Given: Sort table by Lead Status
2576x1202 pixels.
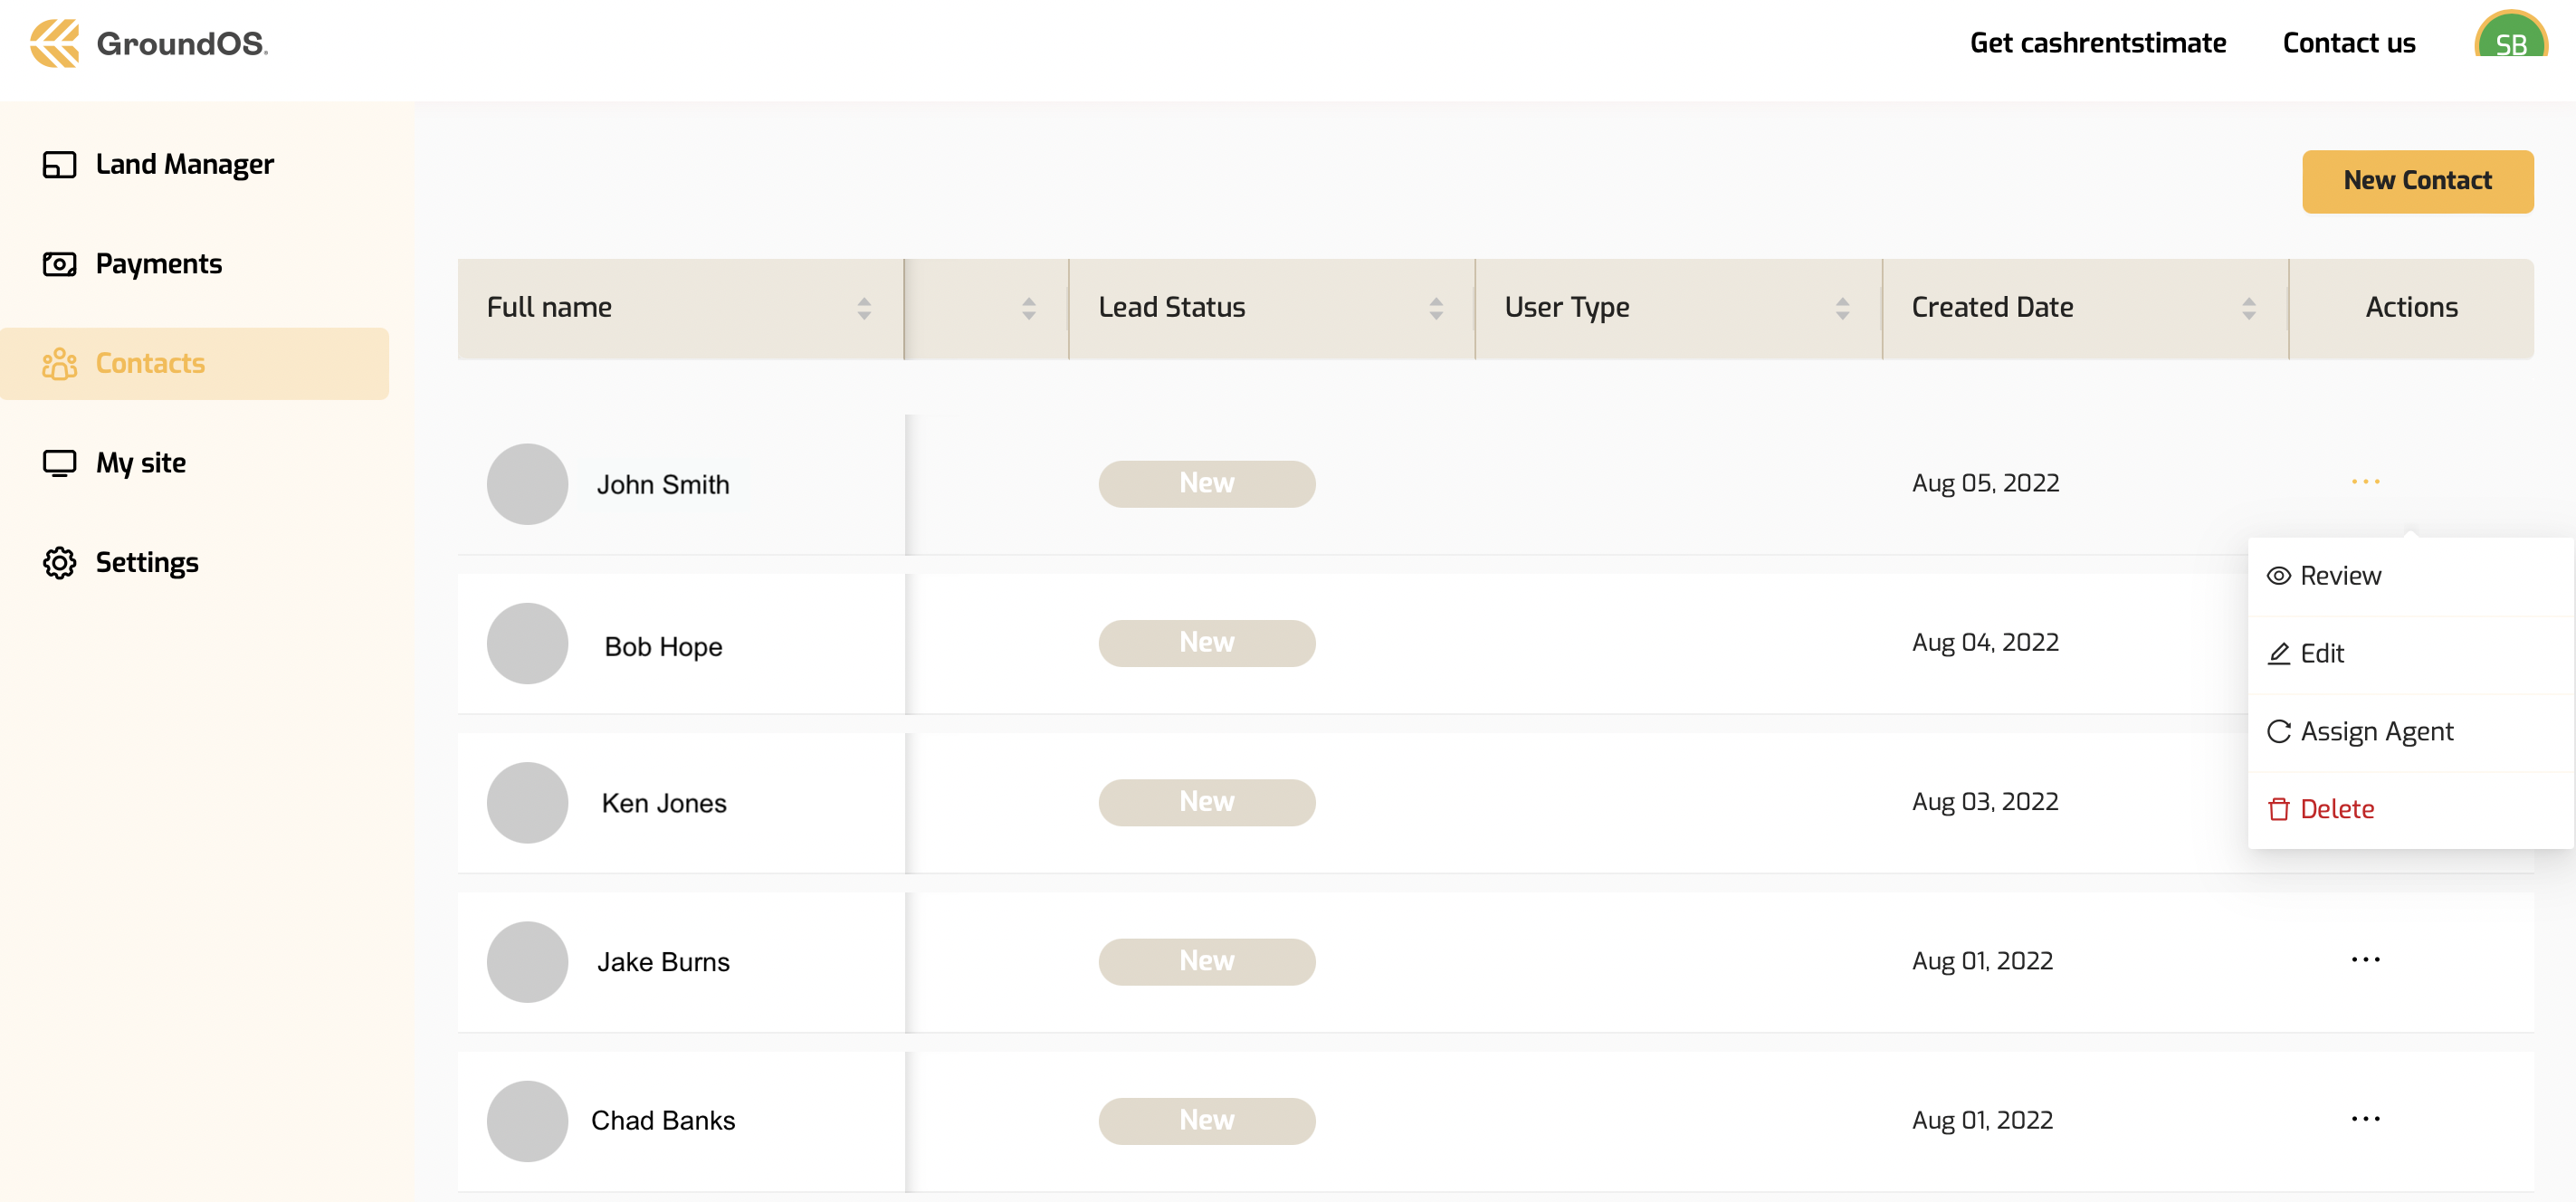Looking at the screenshot, I should pos(1435,308).
